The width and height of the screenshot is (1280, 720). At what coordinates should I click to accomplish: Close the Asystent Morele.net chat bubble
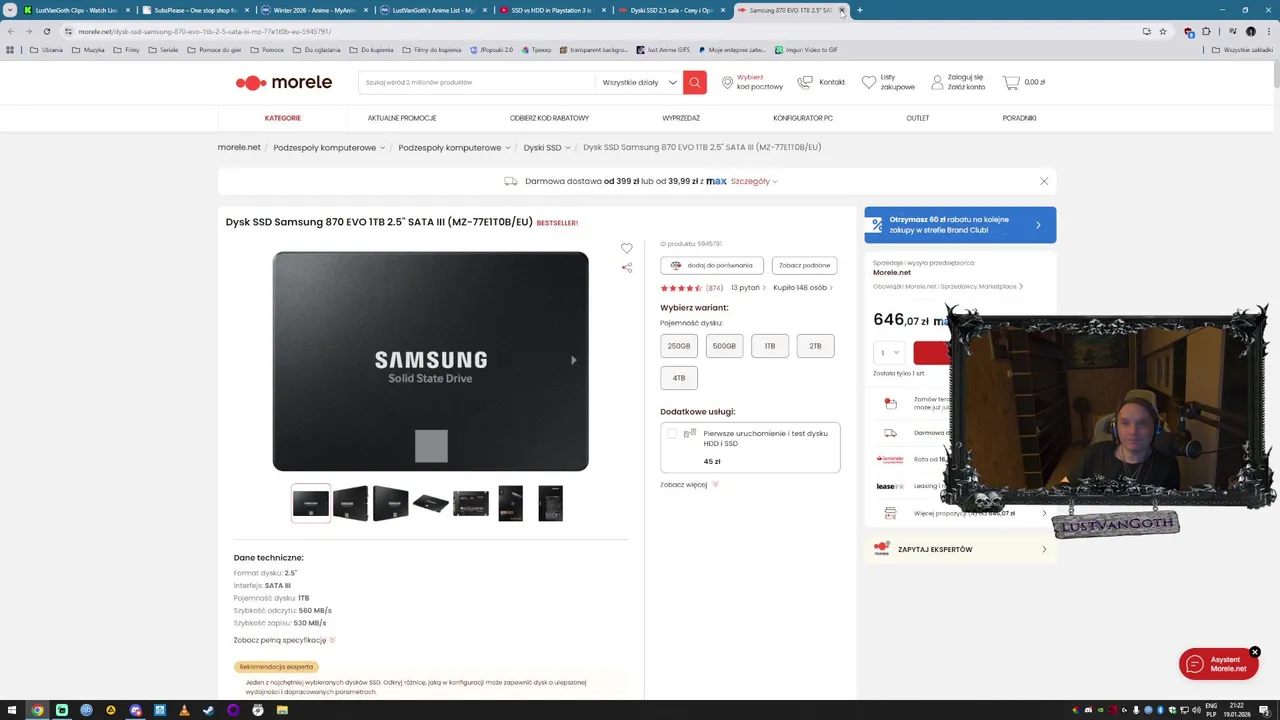[x=1254, y=652]
